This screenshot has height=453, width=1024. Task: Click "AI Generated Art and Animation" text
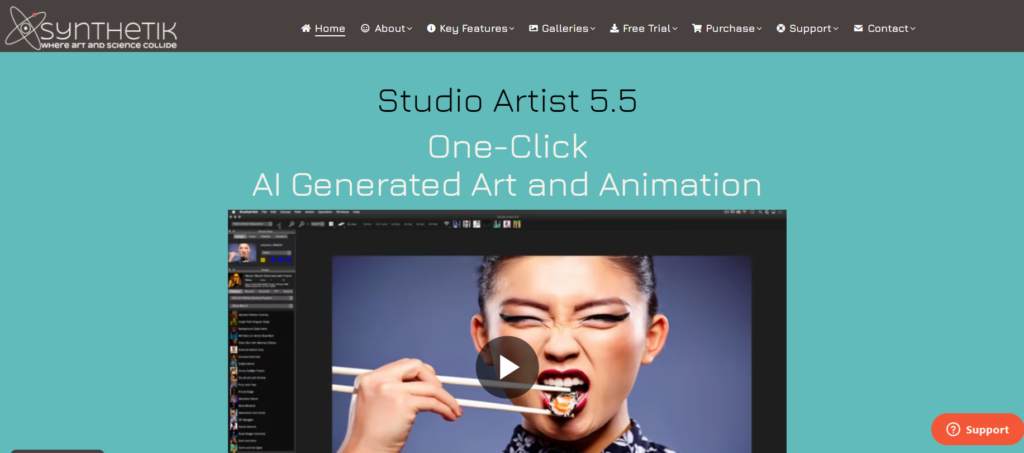pyautogui.click(x=507, y=184)
